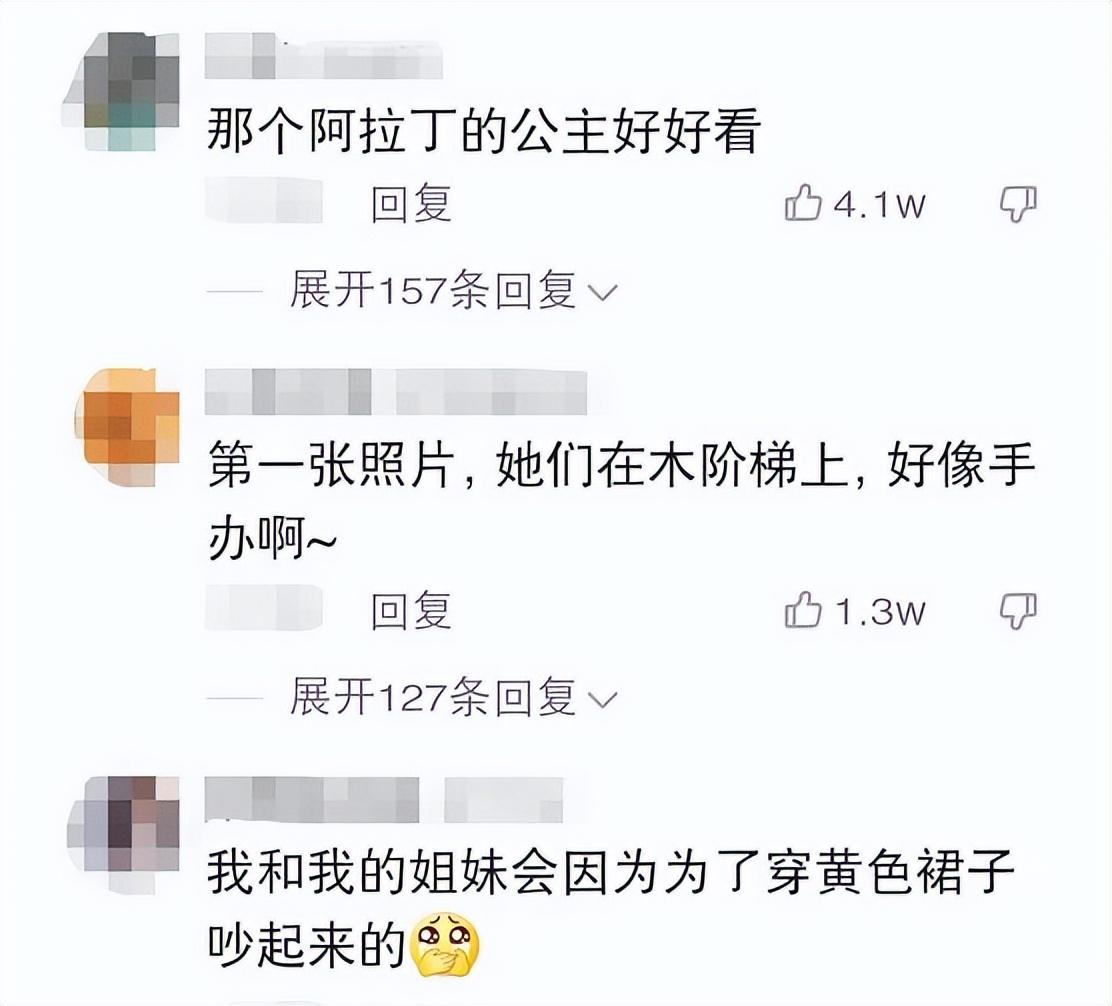Reply to the 阿拉丁的公主 comment
The width and height of the screenshot is (1112, 1006).
coord(412,204)
